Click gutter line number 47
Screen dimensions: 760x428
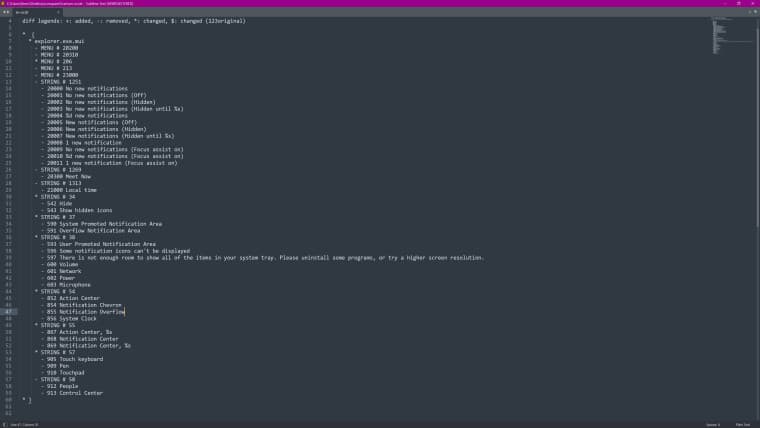[8, 313]
